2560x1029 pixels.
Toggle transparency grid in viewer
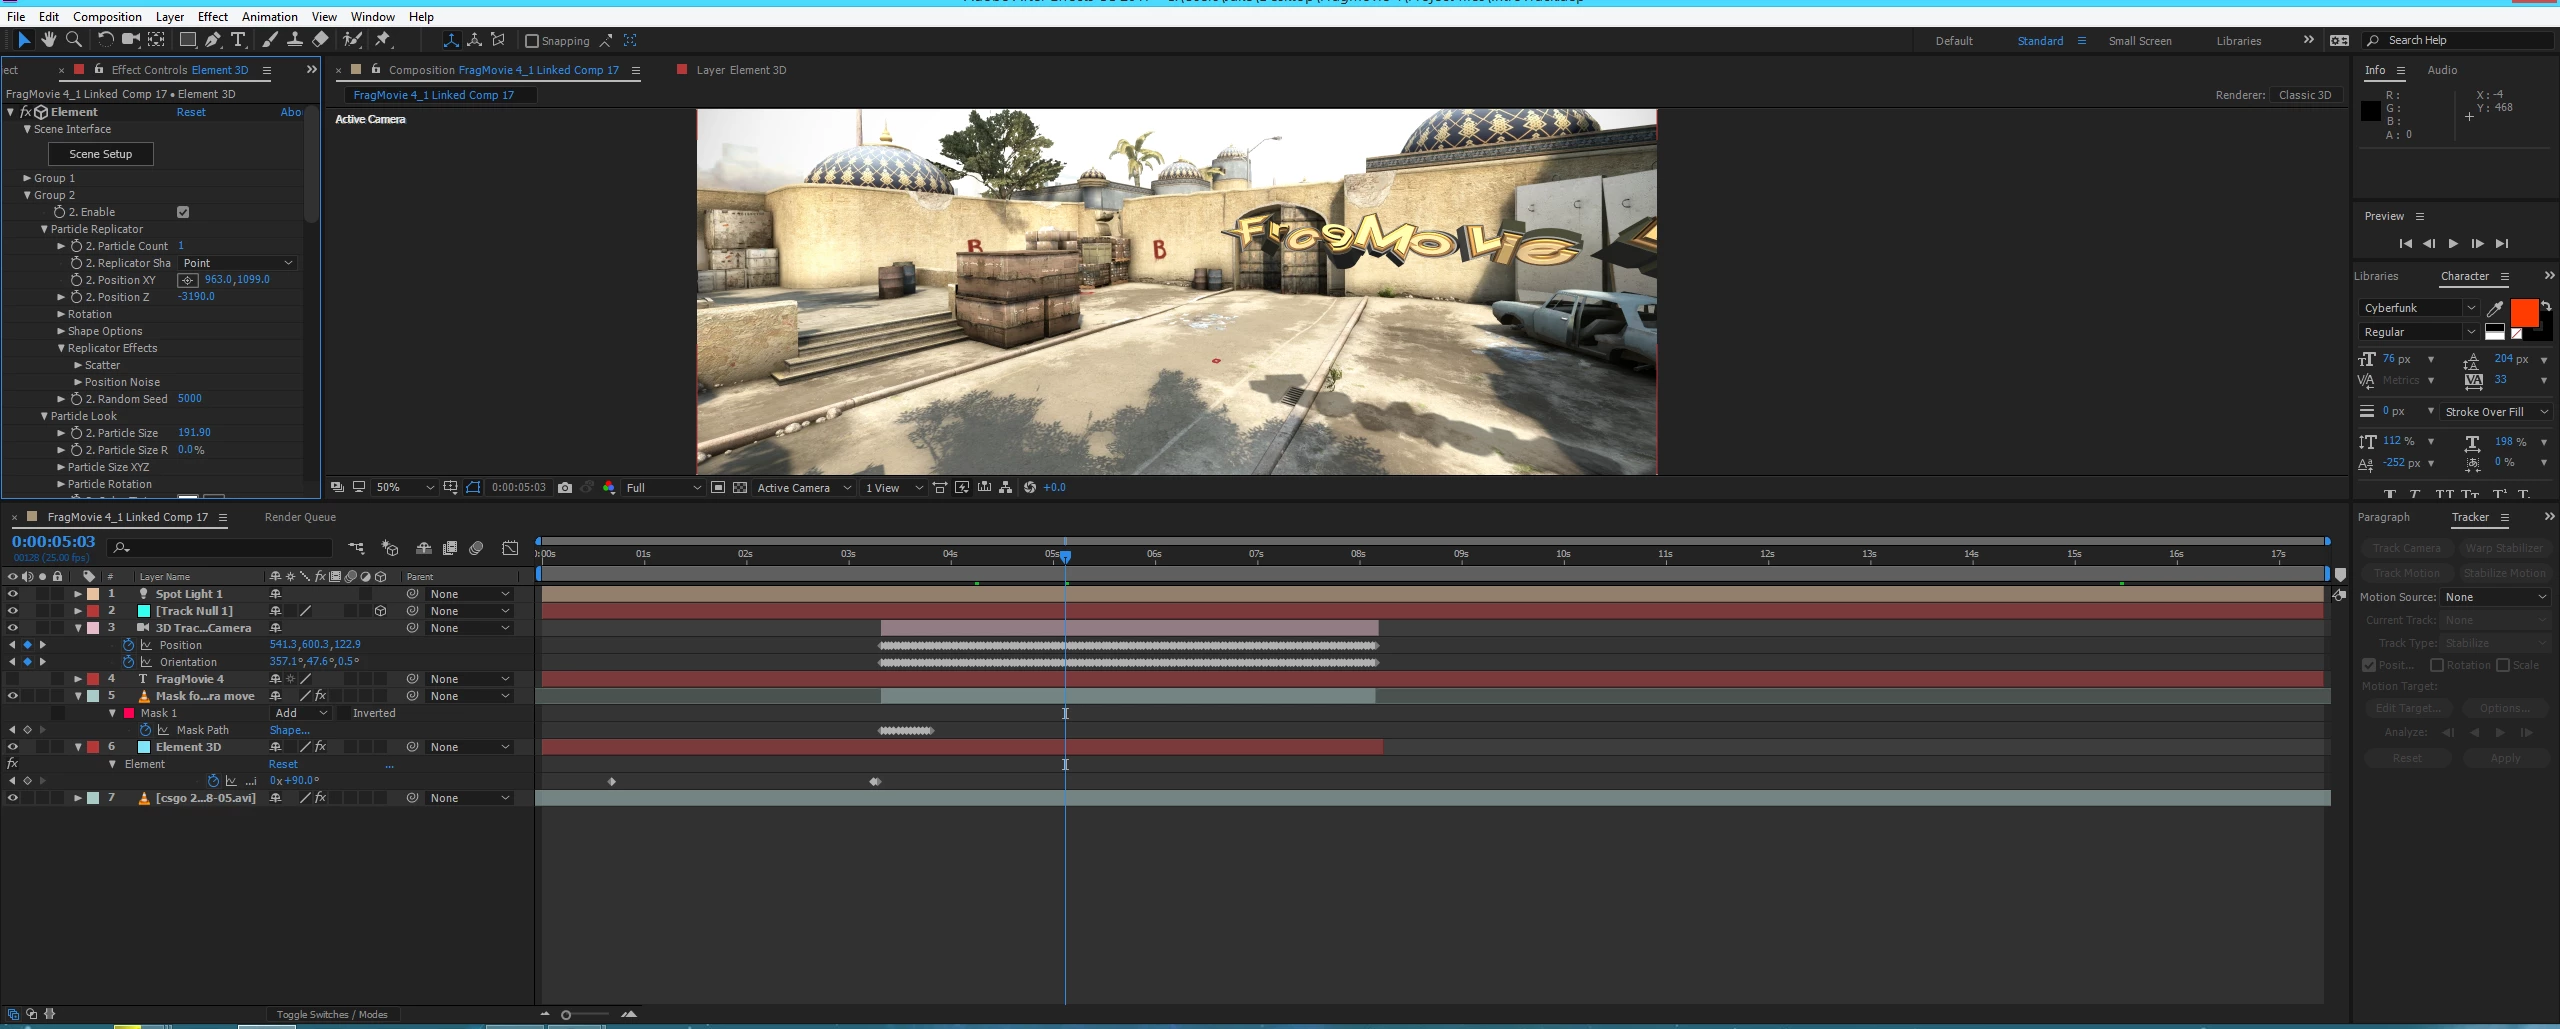(x=740, y=488)
